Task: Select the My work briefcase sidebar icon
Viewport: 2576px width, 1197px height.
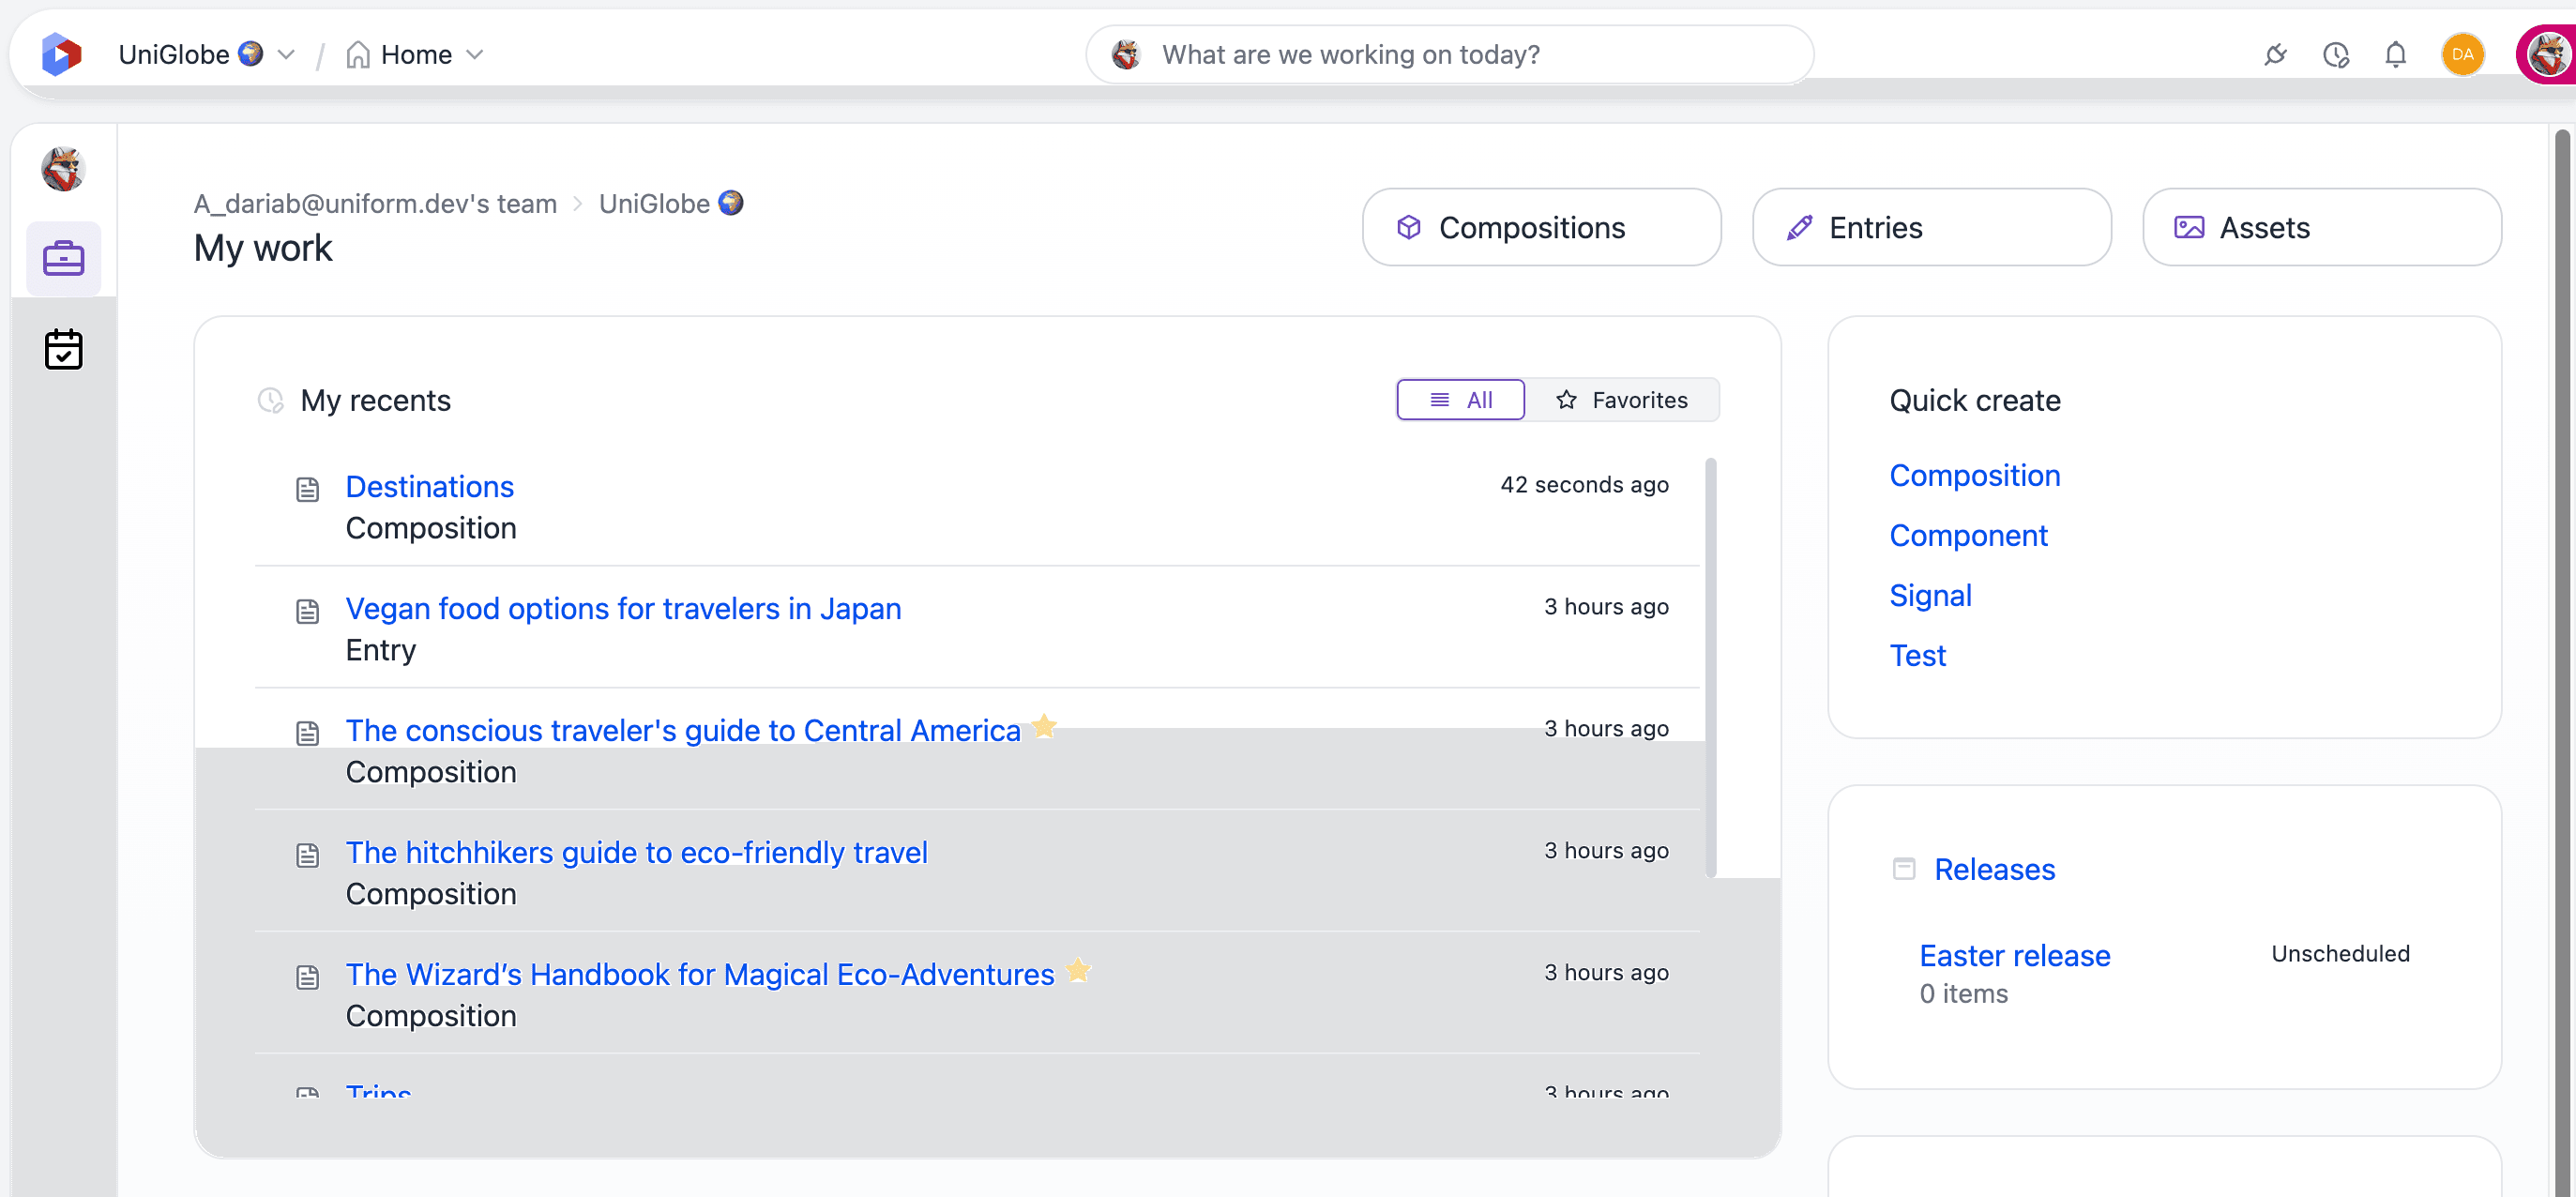Action: [63, 259]
